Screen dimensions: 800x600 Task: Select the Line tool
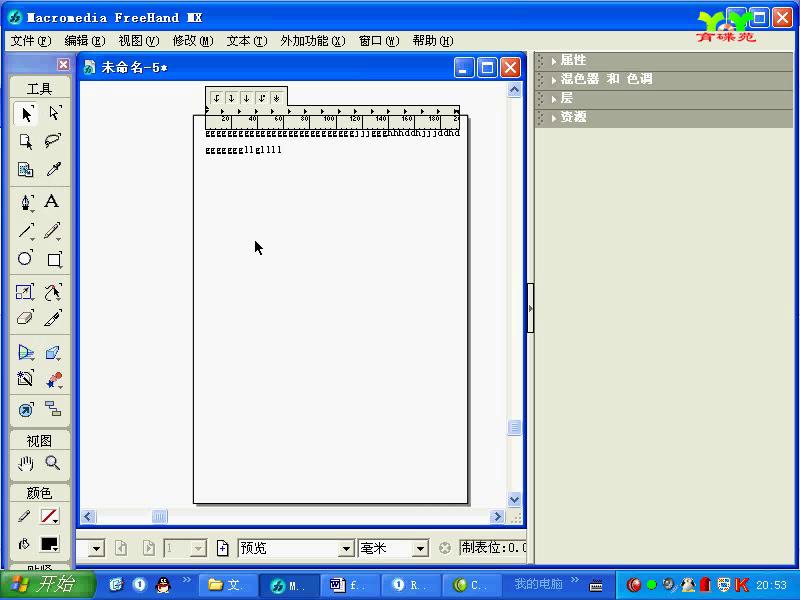pos(26,231)
